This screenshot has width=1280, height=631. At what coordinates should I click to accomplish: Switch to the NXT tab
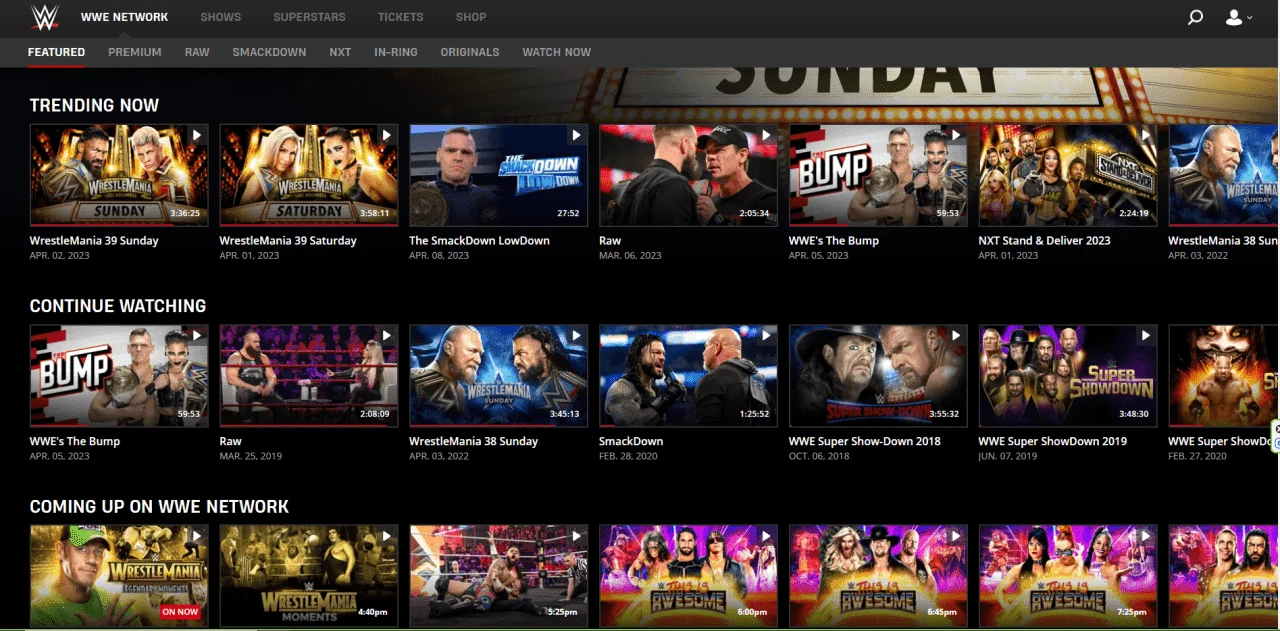(x=340, y=52)
